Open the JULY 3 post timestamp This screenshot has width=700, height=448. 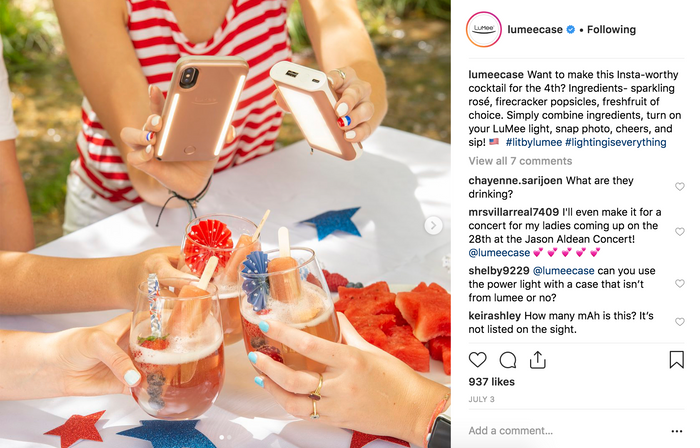[481, 399]
